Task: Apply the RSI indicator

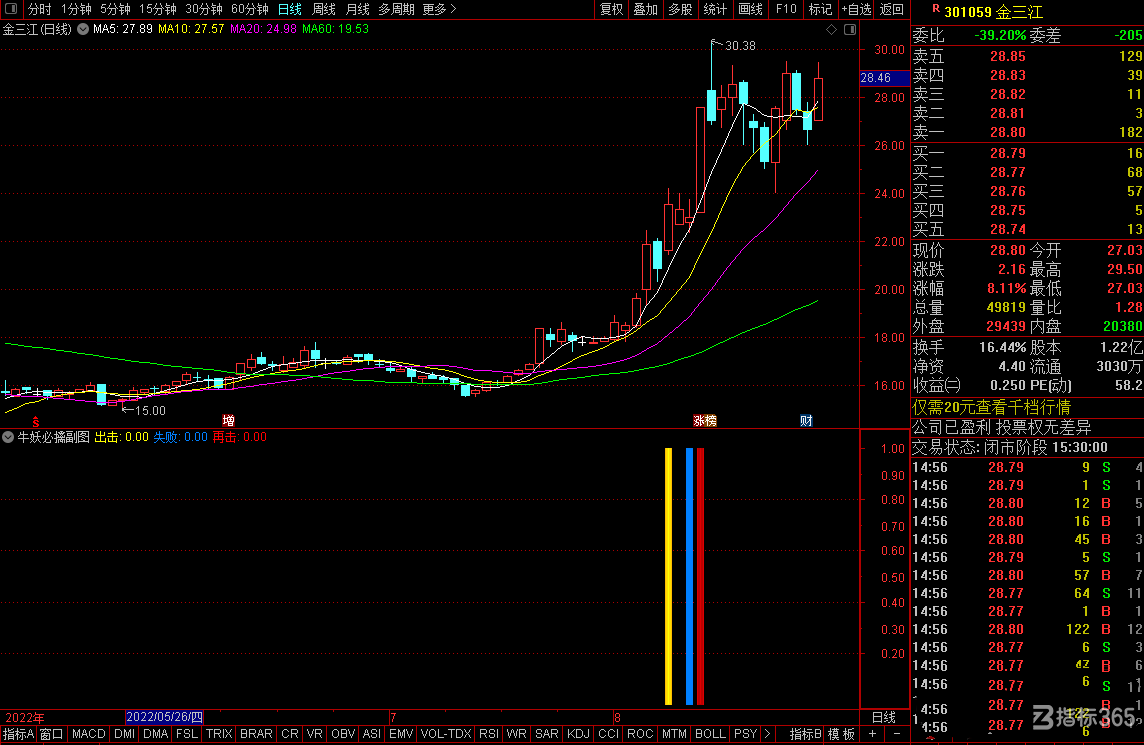Action: pyautogui.click(x=489, y=734)
